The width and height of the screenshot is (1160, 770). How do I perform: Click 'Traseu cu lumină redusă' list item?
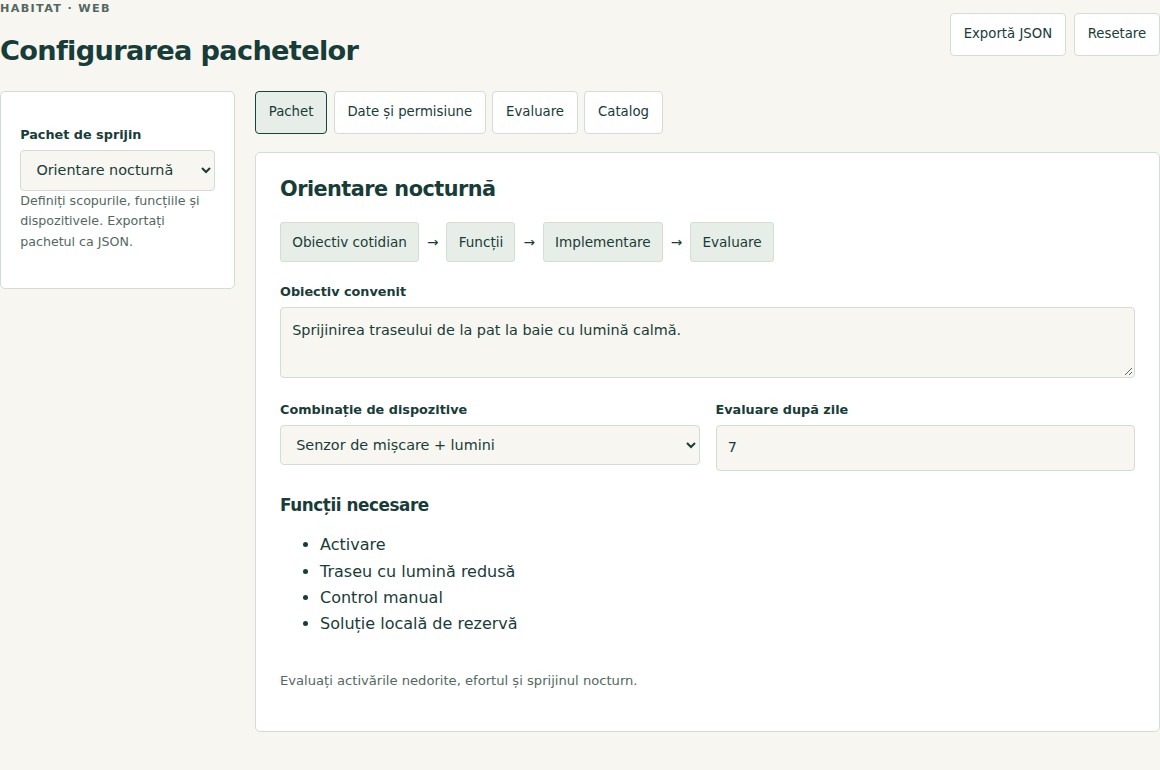[x=417, y=572]
